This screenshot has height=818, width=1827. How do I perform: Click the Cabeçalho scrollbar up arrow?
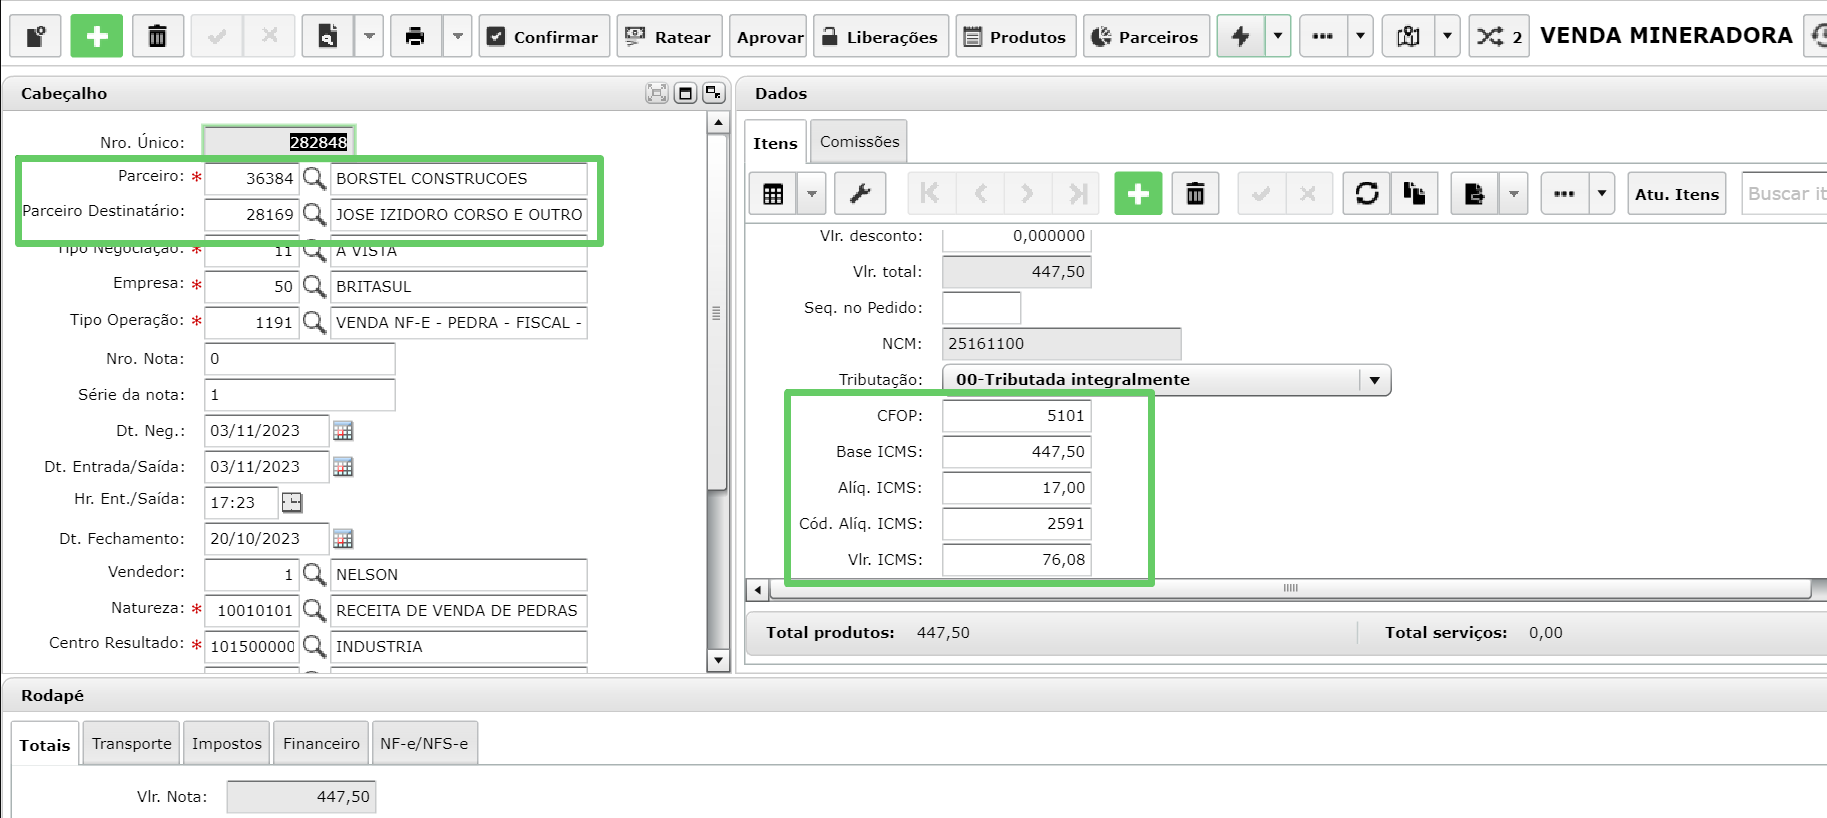pos(718,123)
